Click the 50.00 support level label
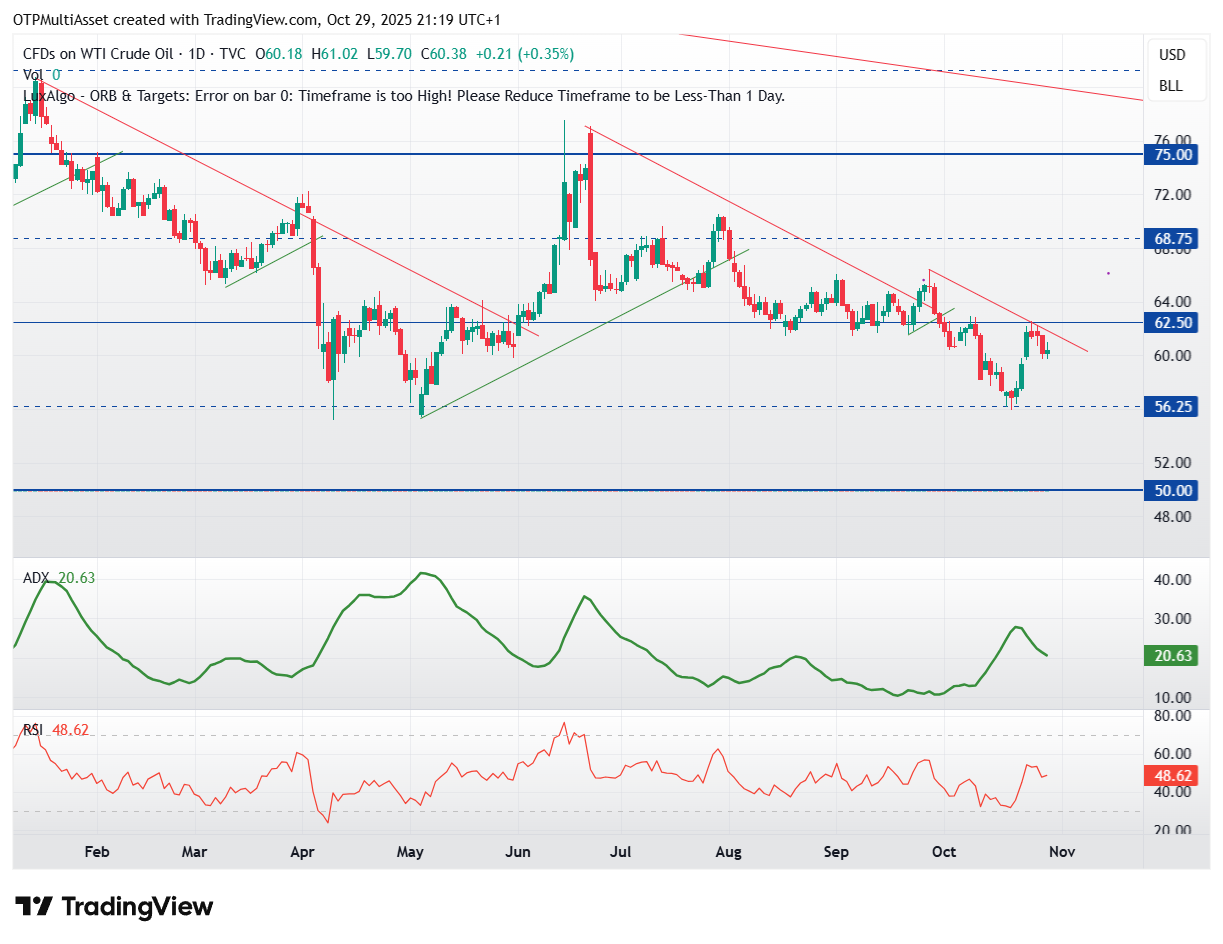Image resolution: width=1223 pixels, height=944 pixels. 1174,490
